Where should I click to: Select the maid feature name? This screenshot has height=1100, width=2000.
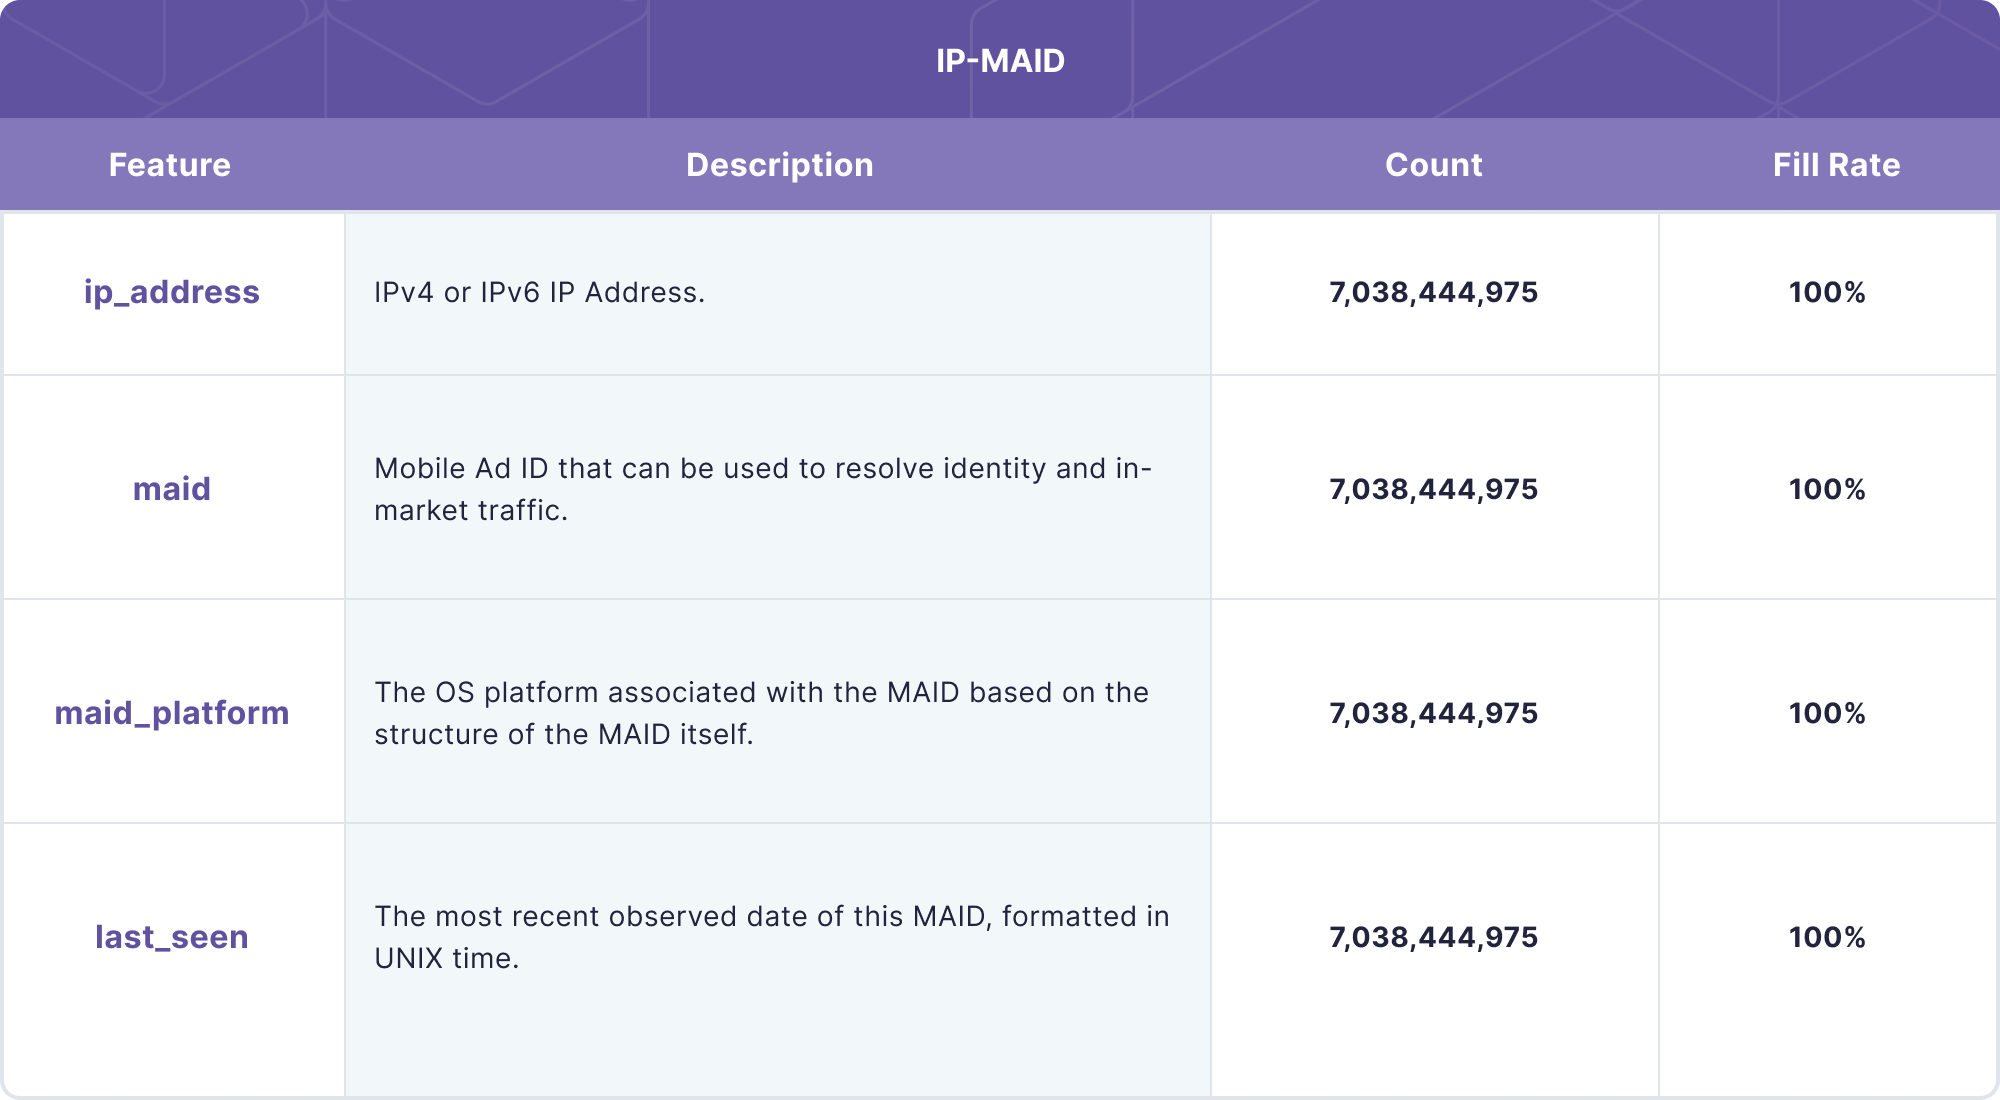coord(171,489)
